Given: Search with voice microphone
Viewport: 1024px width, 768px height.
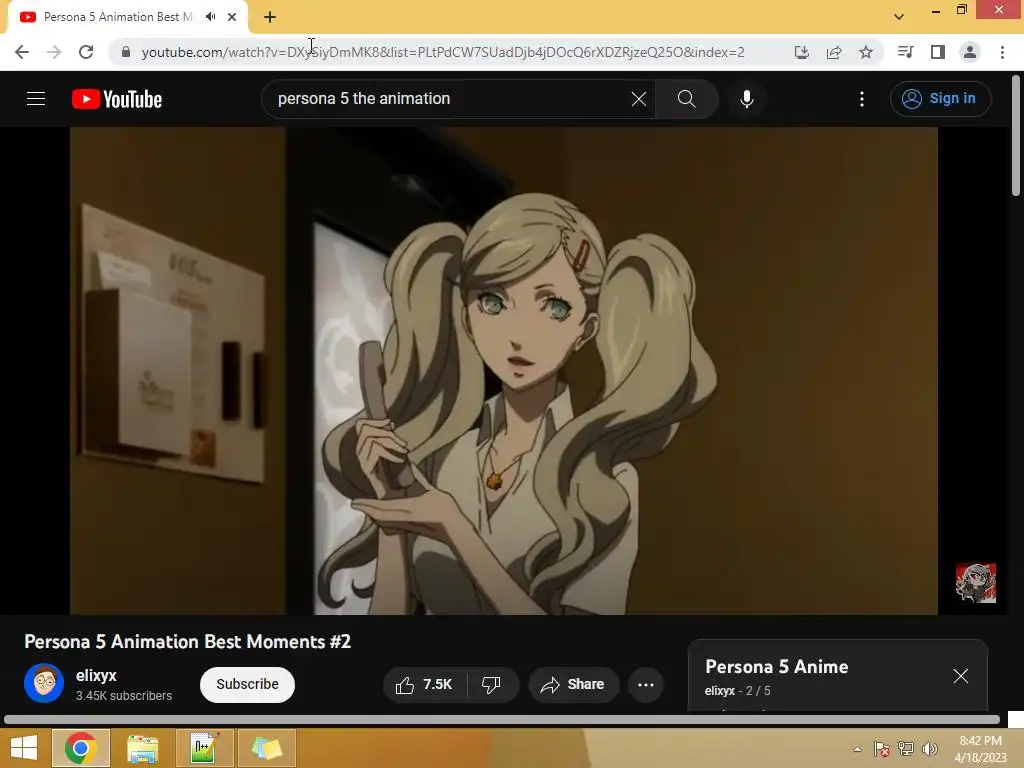Looking at the screenshot, I should tap(747, 99).
